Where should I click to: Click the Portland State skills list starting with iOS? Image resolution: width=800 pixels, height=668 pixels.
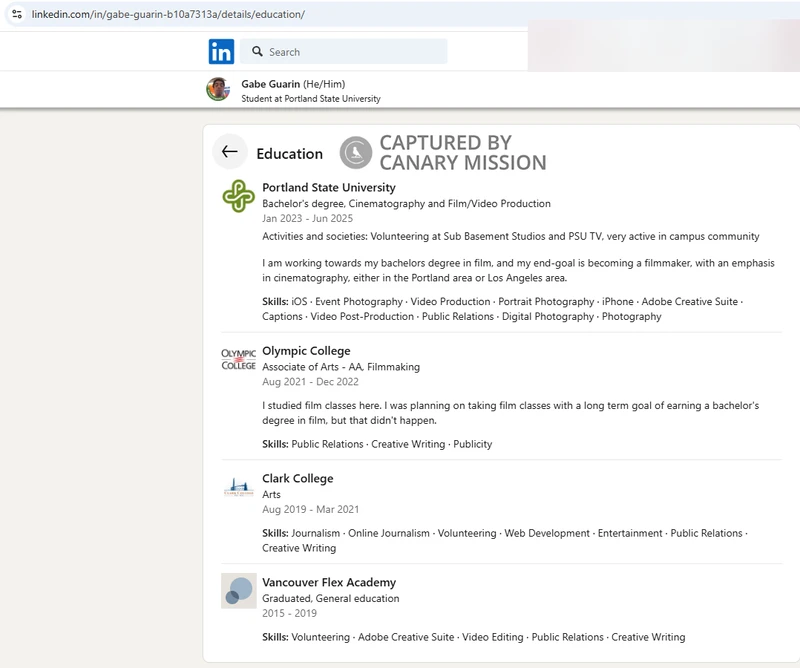pyautogui.click(x=503, y=309)
